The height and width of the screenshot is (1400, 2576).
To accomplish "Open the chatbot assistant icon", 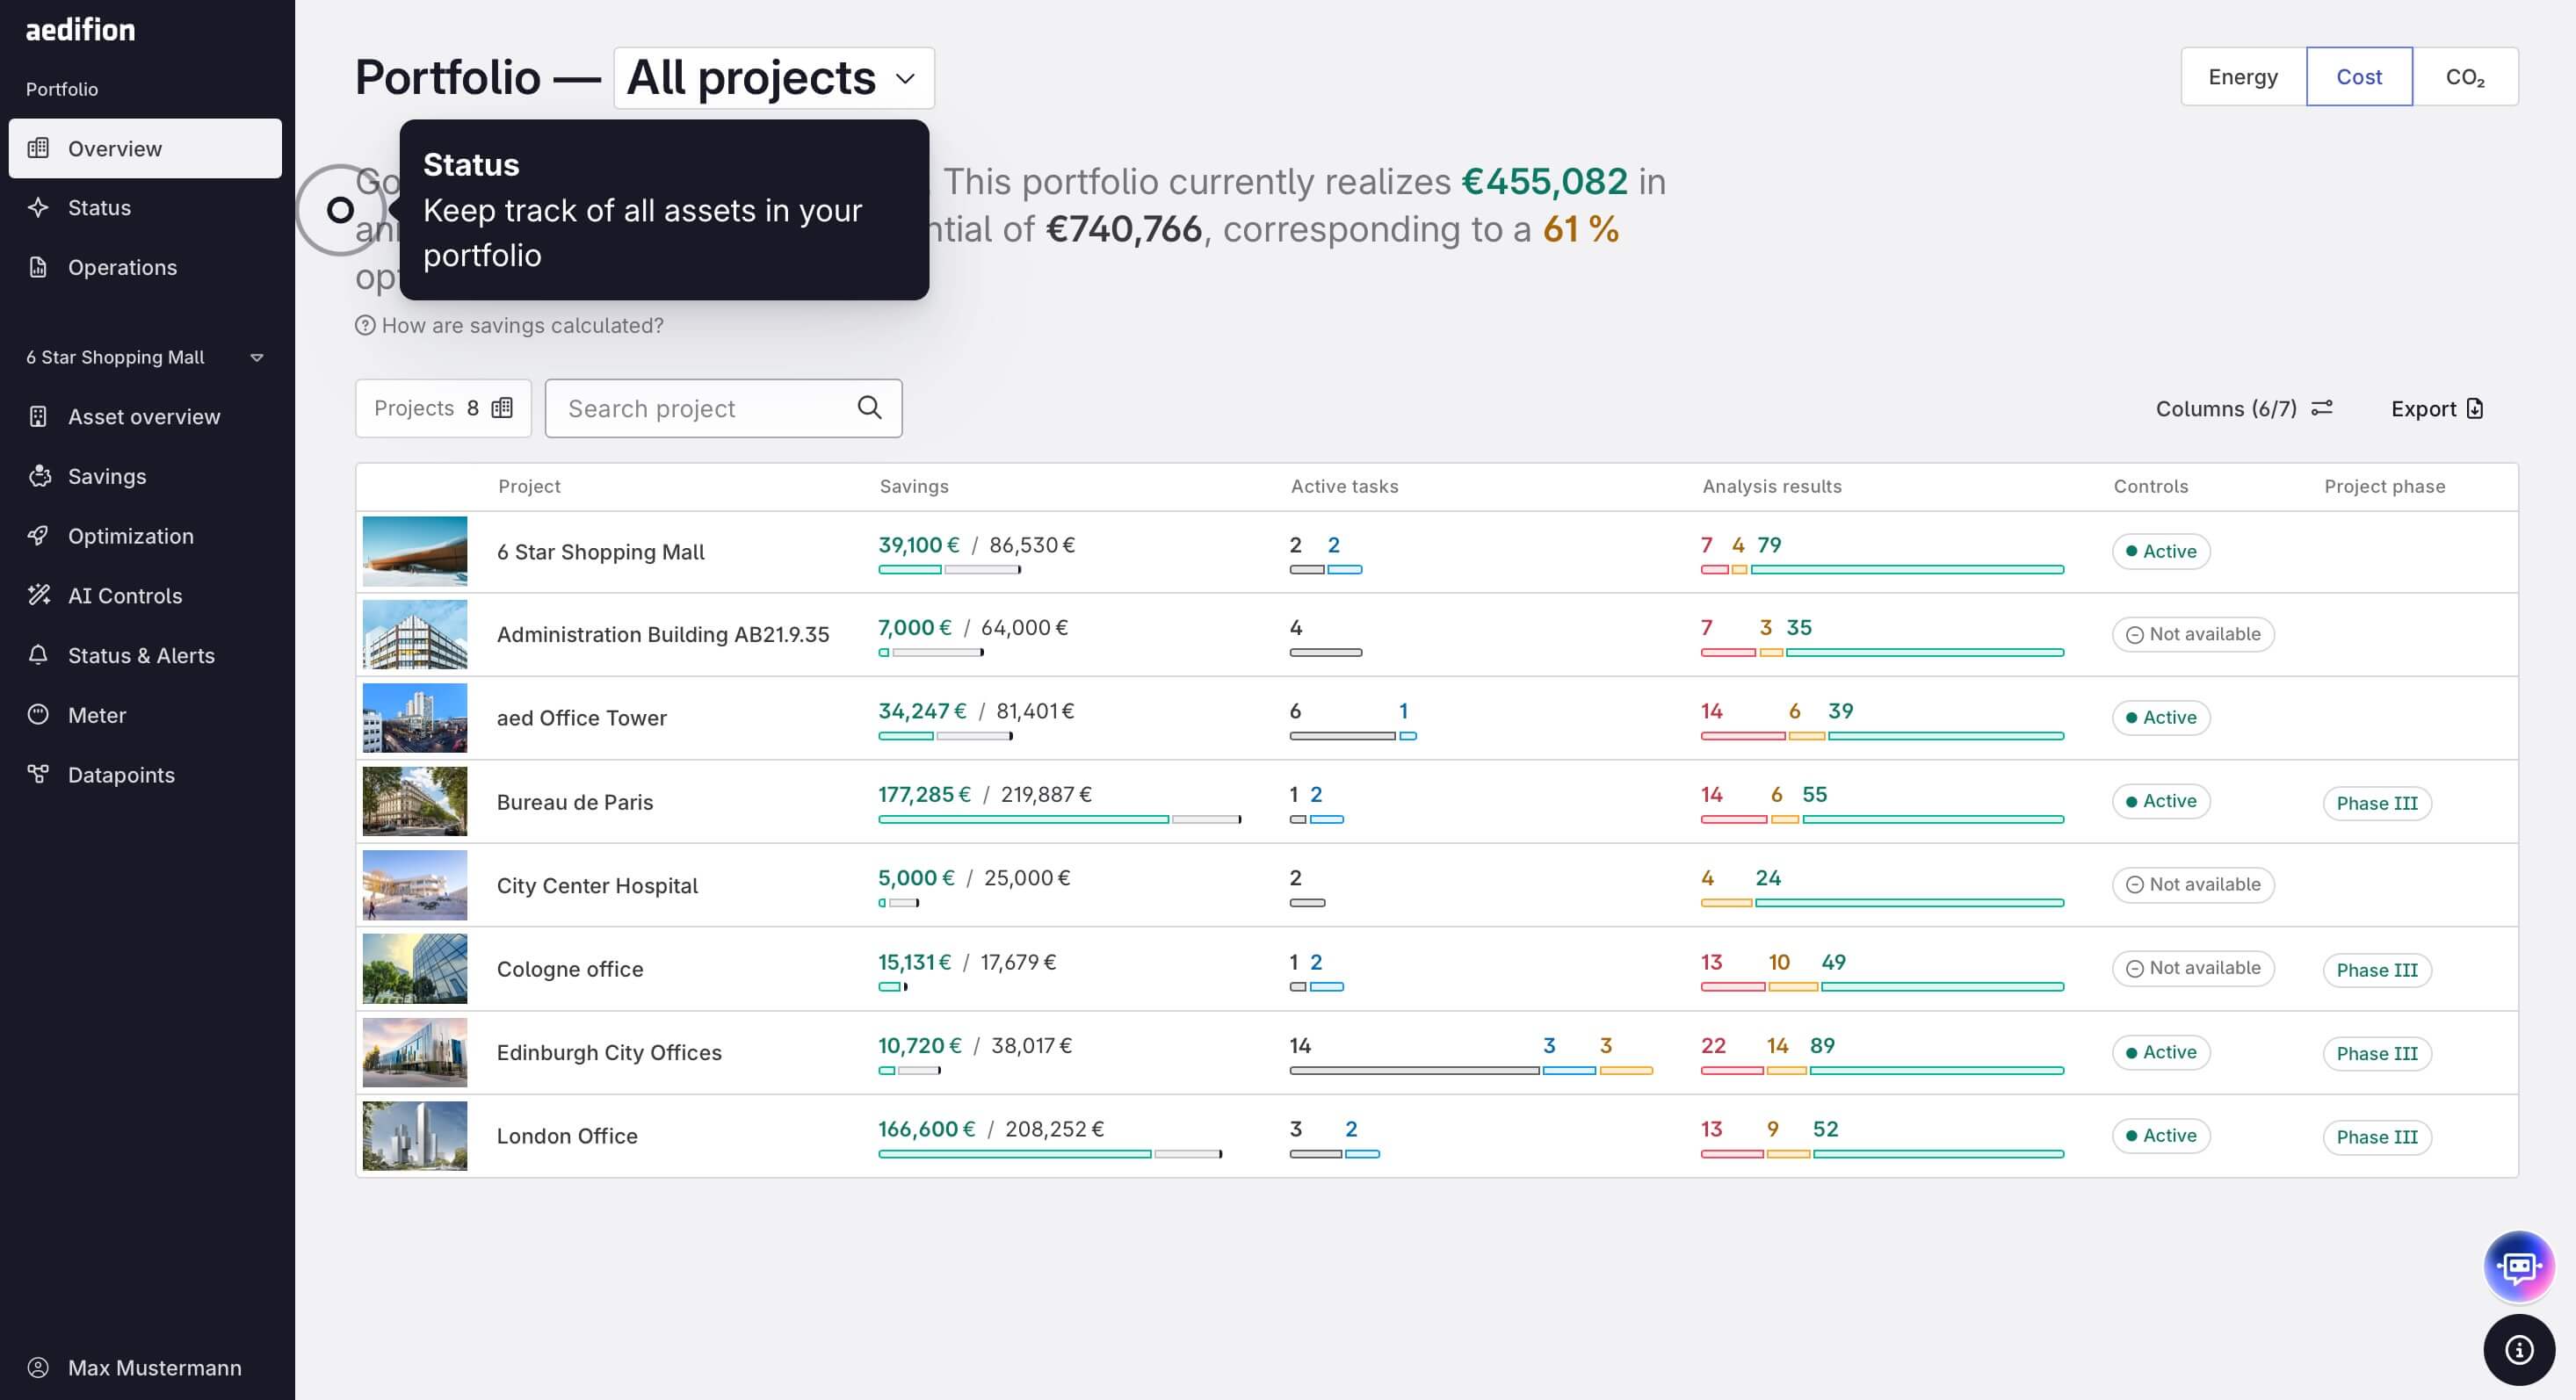I will (2518, 1266).
